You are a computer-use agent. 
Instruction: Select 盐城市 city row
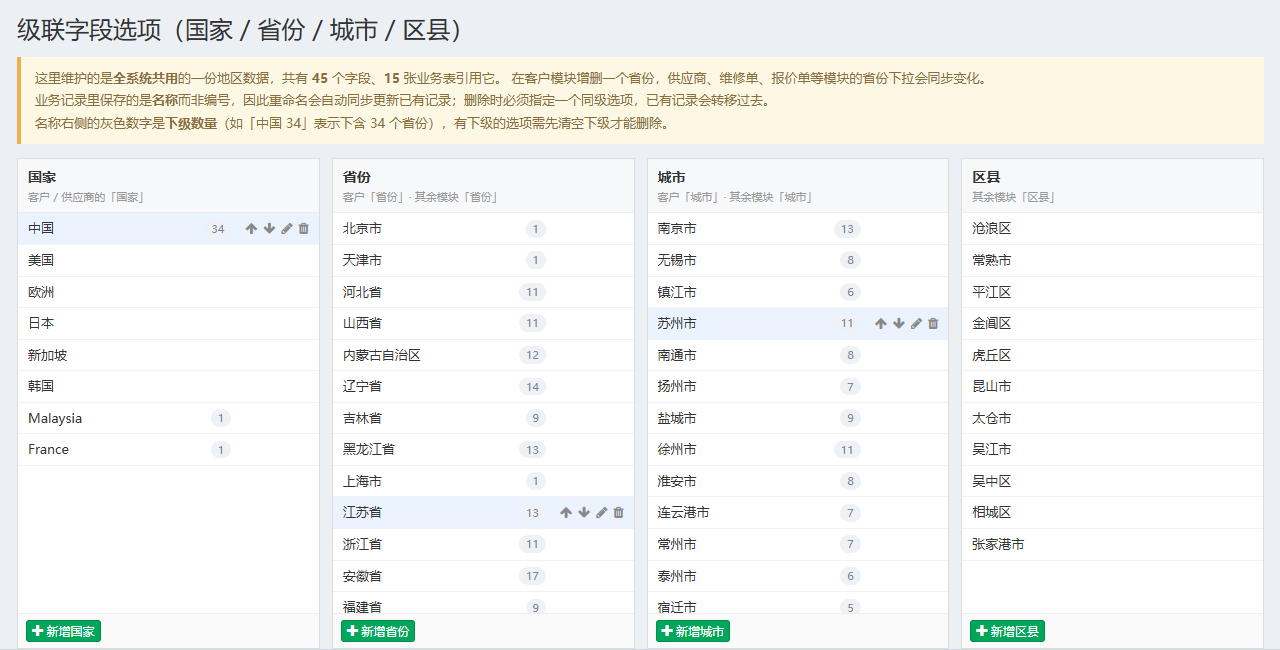click(798, 418)
